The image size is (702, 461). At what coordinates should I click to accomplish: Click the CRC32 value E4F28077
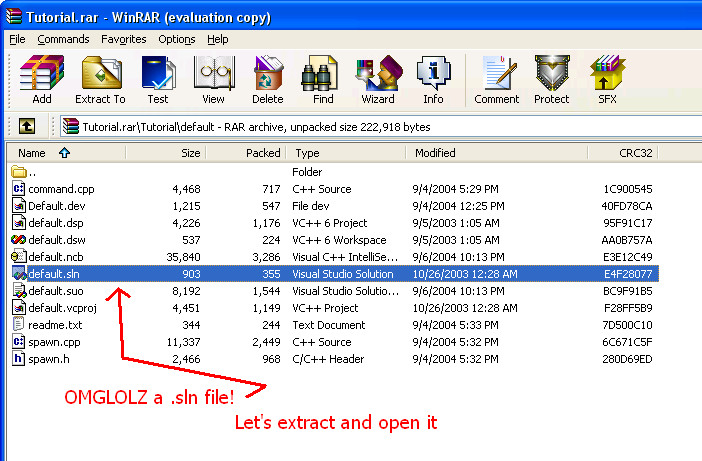click(628, 274)
